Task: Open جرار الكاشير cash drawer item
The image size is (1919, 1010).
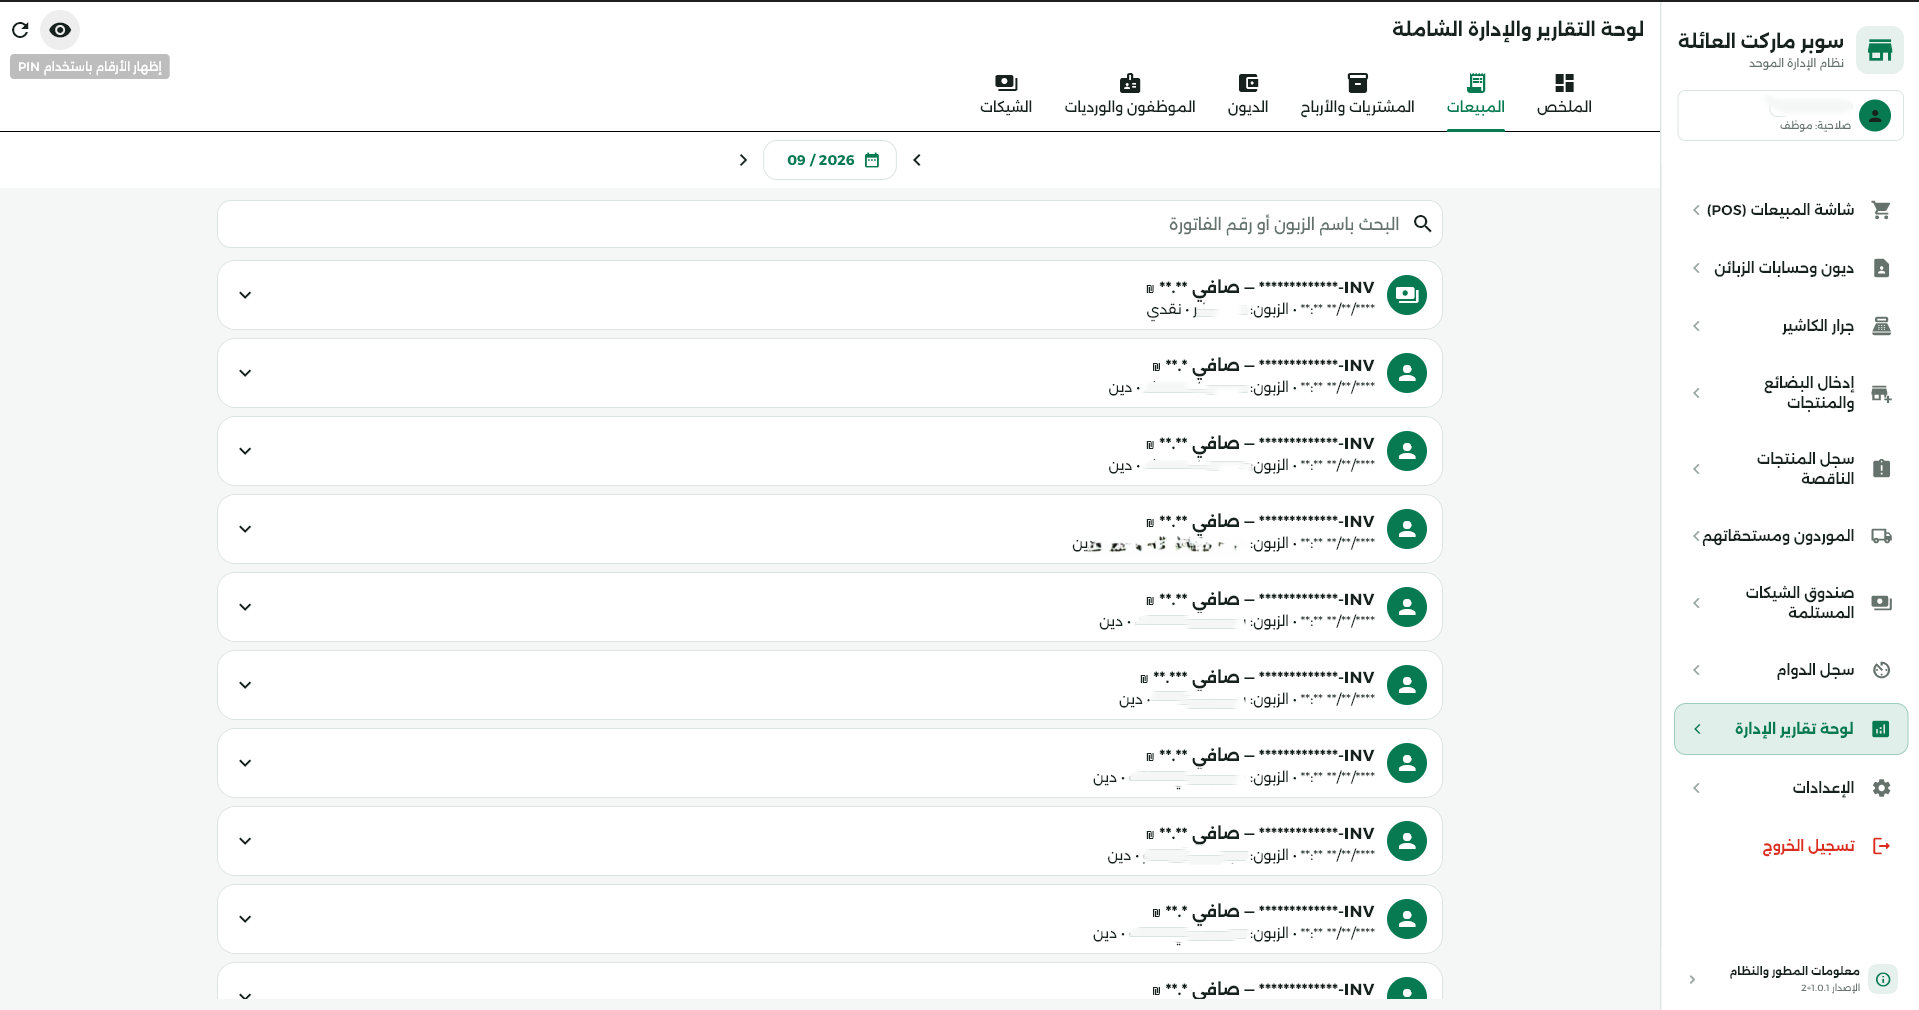Action: 1790,326
